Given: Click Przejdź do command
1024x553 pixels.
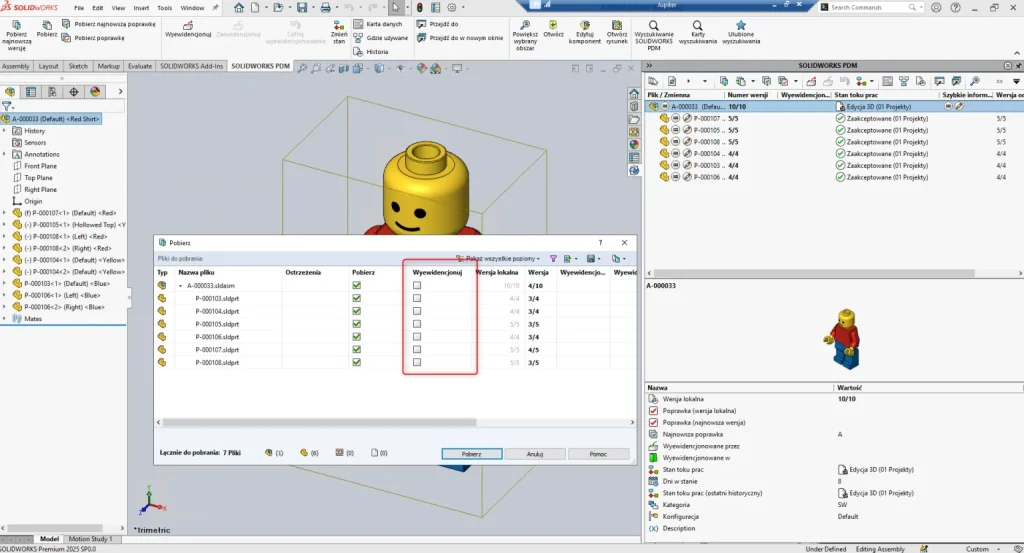Looking at the screenshot, I should click(438, 24).
